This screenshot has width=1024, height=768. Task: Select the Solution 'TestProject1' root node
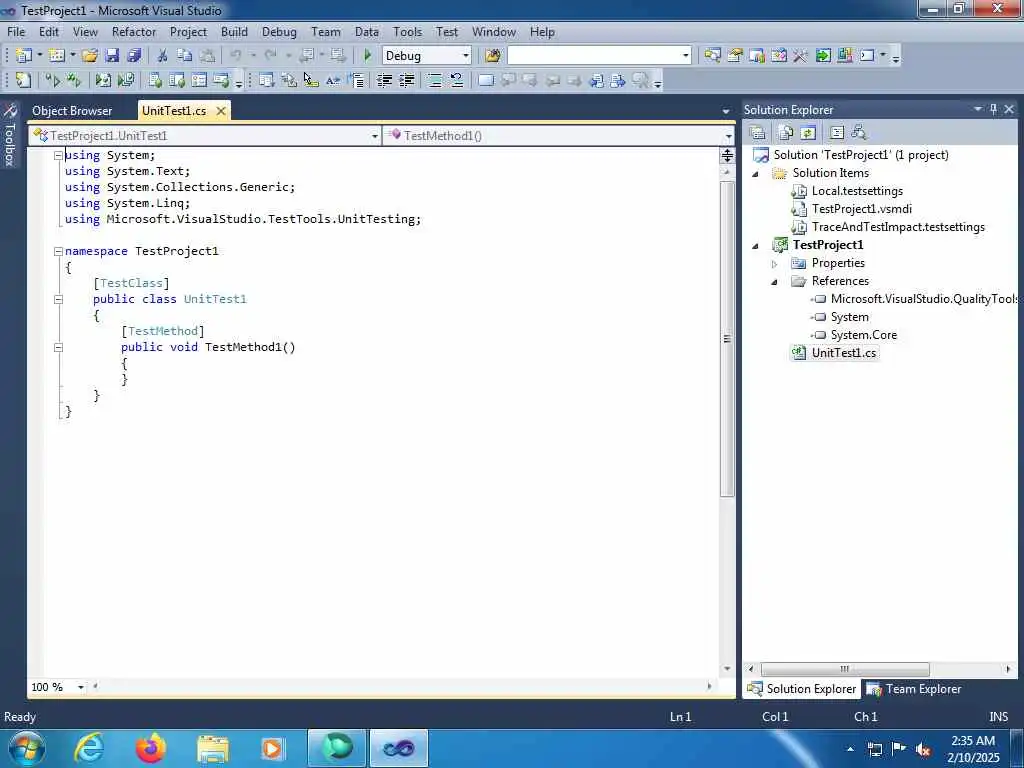click(861, 155)
